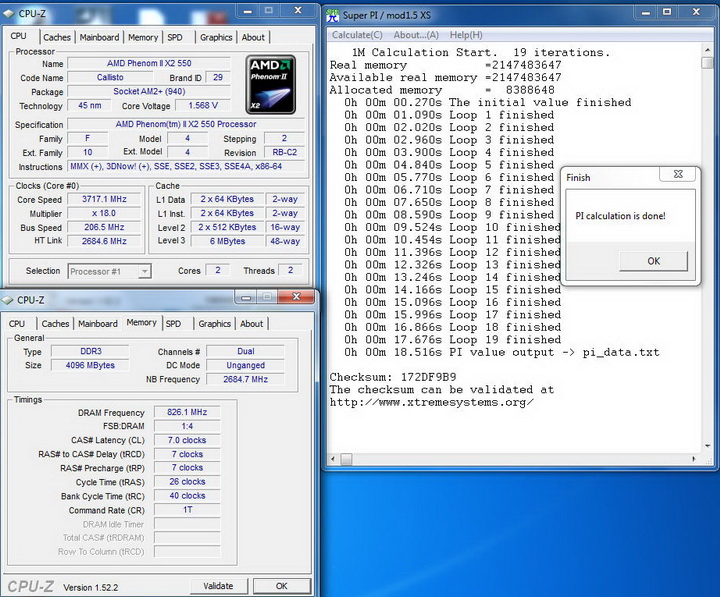Open Mainboard tab in bottom CPU-Z window
The height and width of the screenshot is (597, 720).
(x=98, y=323)
